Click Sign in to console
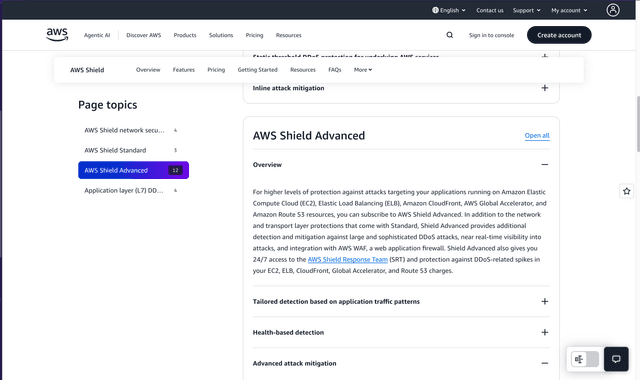This screenshot has width=640, height=380. click(491, 35)
